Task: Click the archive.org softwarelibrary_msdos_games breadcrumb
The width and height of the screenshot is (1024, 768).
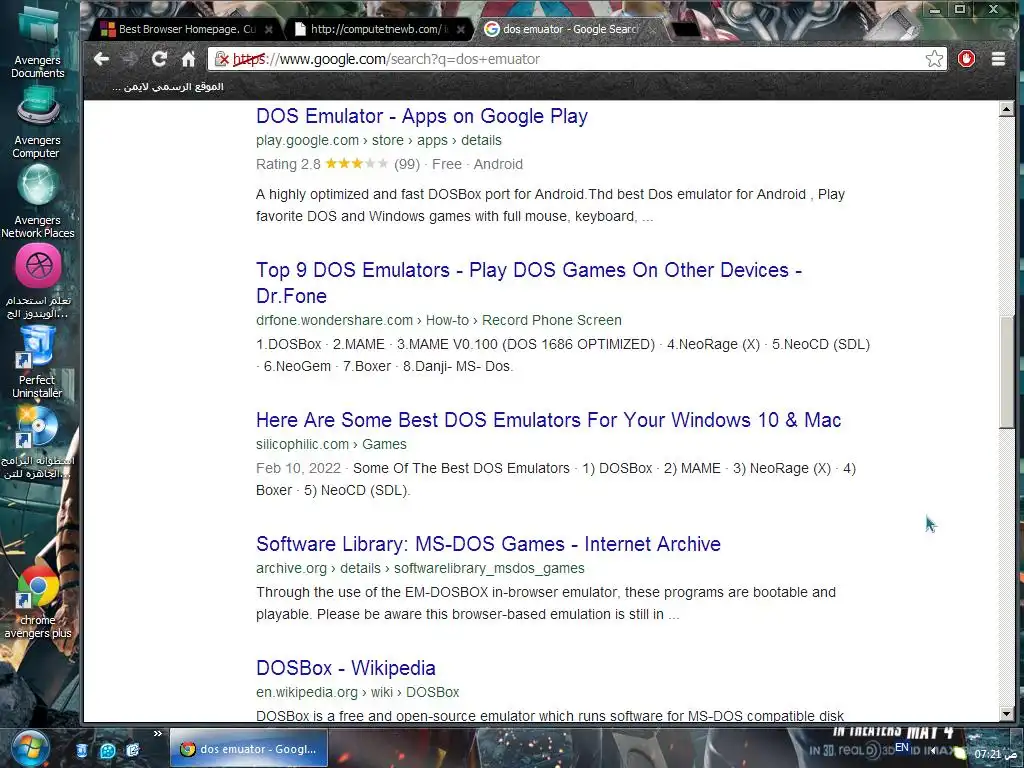Action: click(x=420, y=568)
